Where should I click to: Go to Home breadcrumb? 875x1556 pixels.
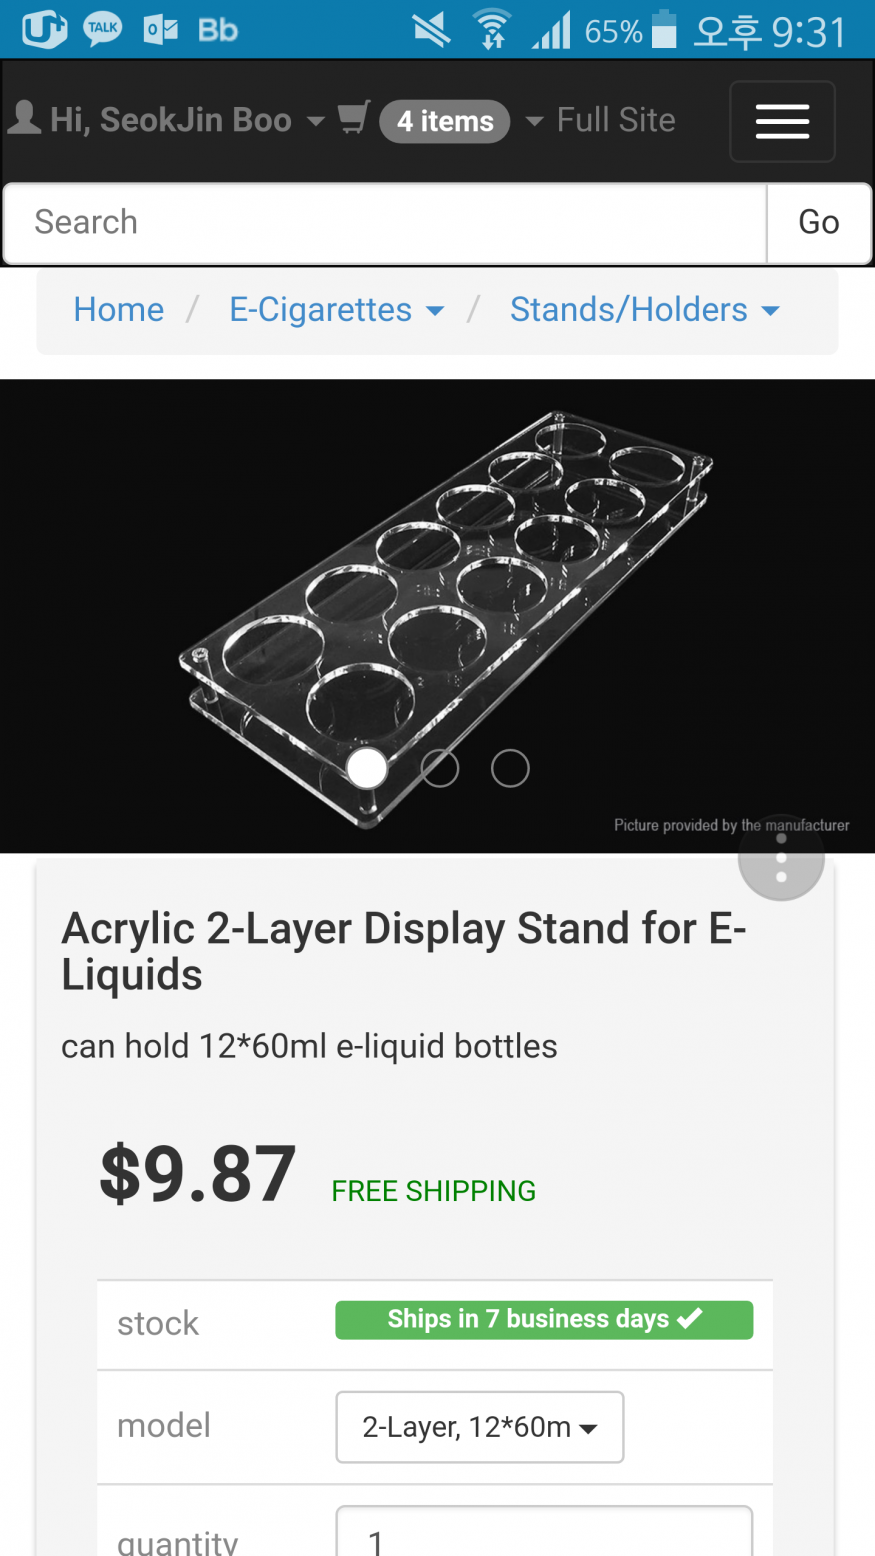[119, 310]
